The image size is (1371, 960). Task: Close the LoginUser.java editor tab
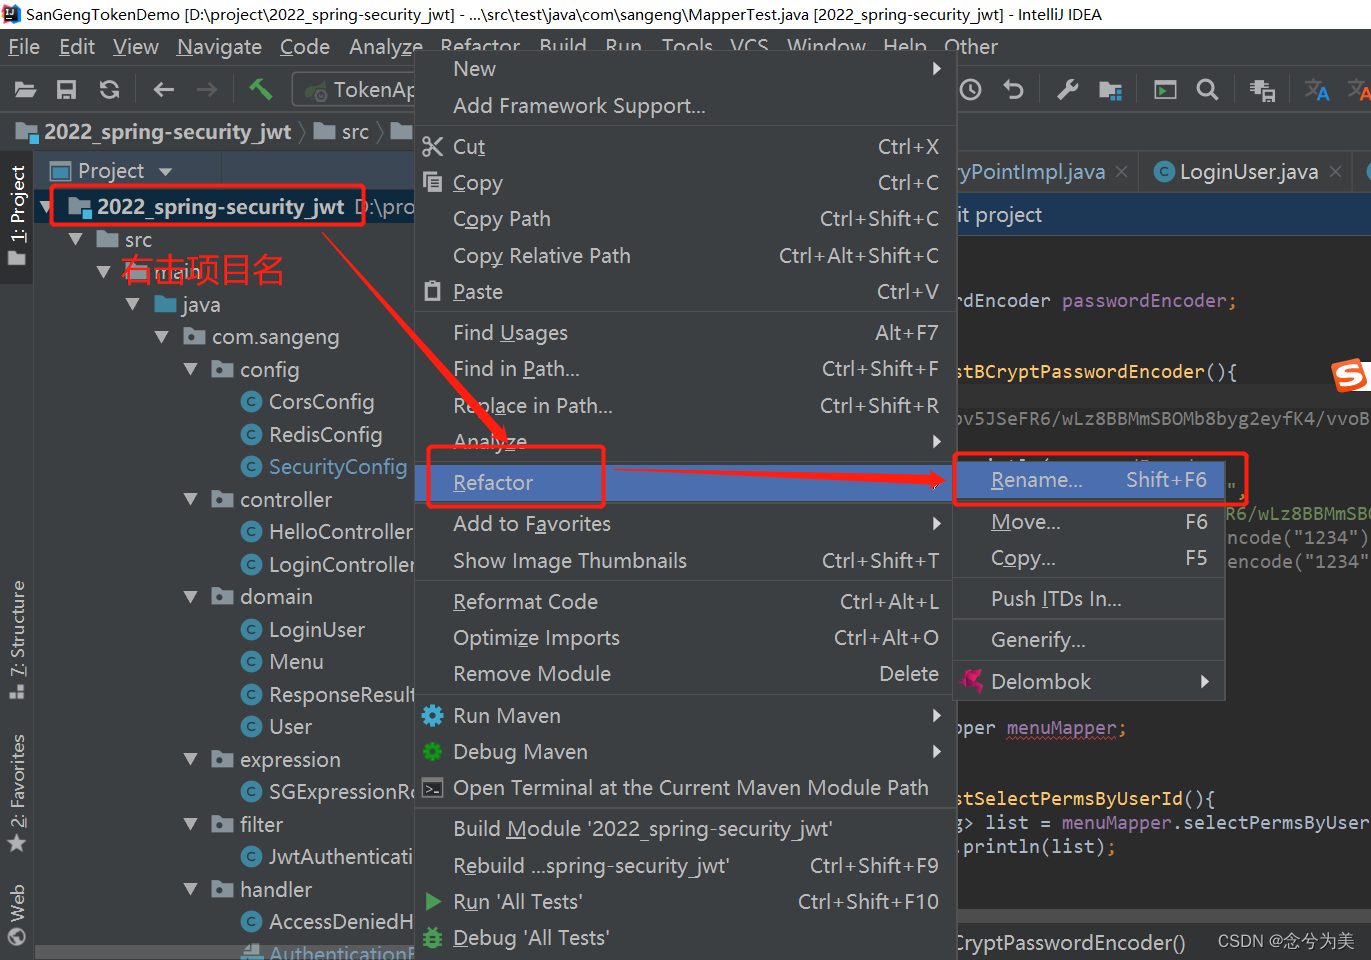[1335, 172]
